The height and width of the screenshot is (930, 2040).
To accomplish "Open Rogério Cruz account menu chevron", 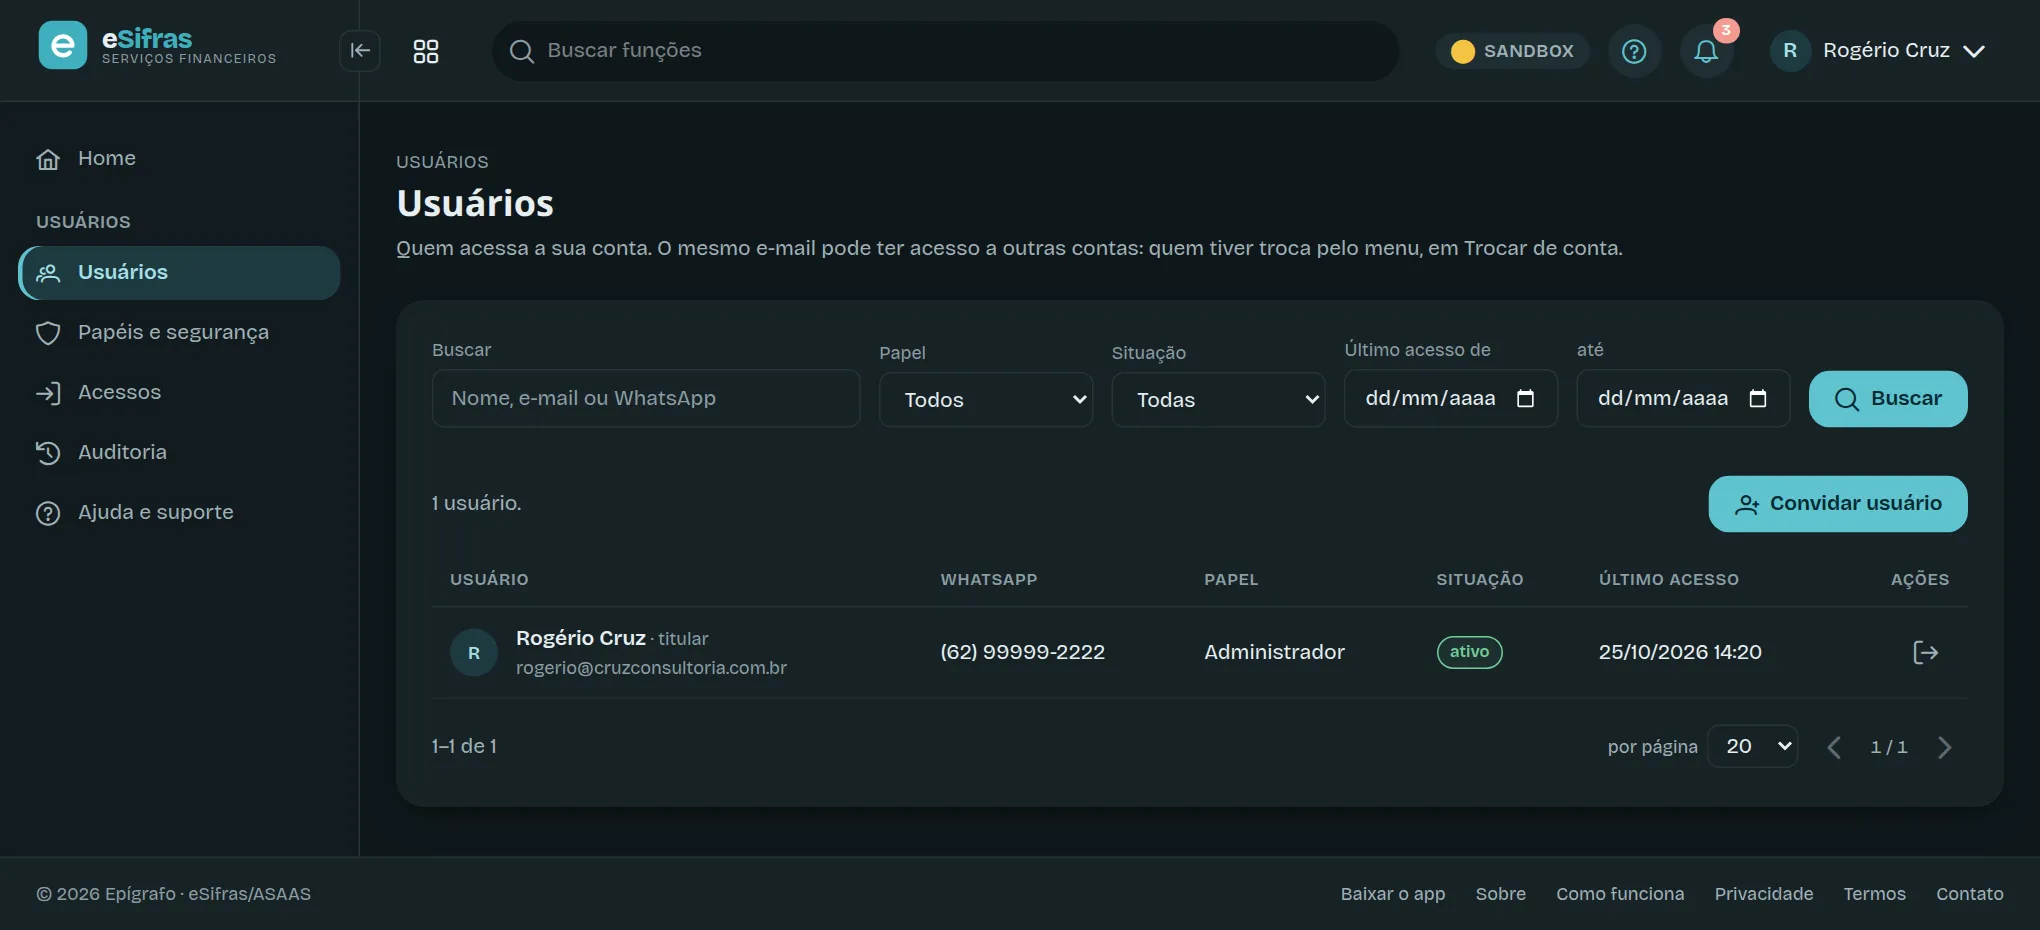I will [1974, 51].
